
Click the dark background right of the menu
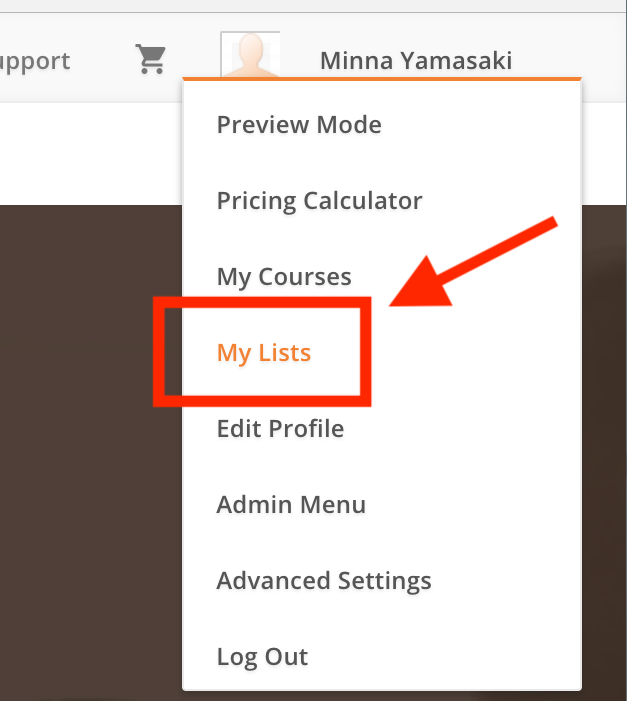point(604,450)
